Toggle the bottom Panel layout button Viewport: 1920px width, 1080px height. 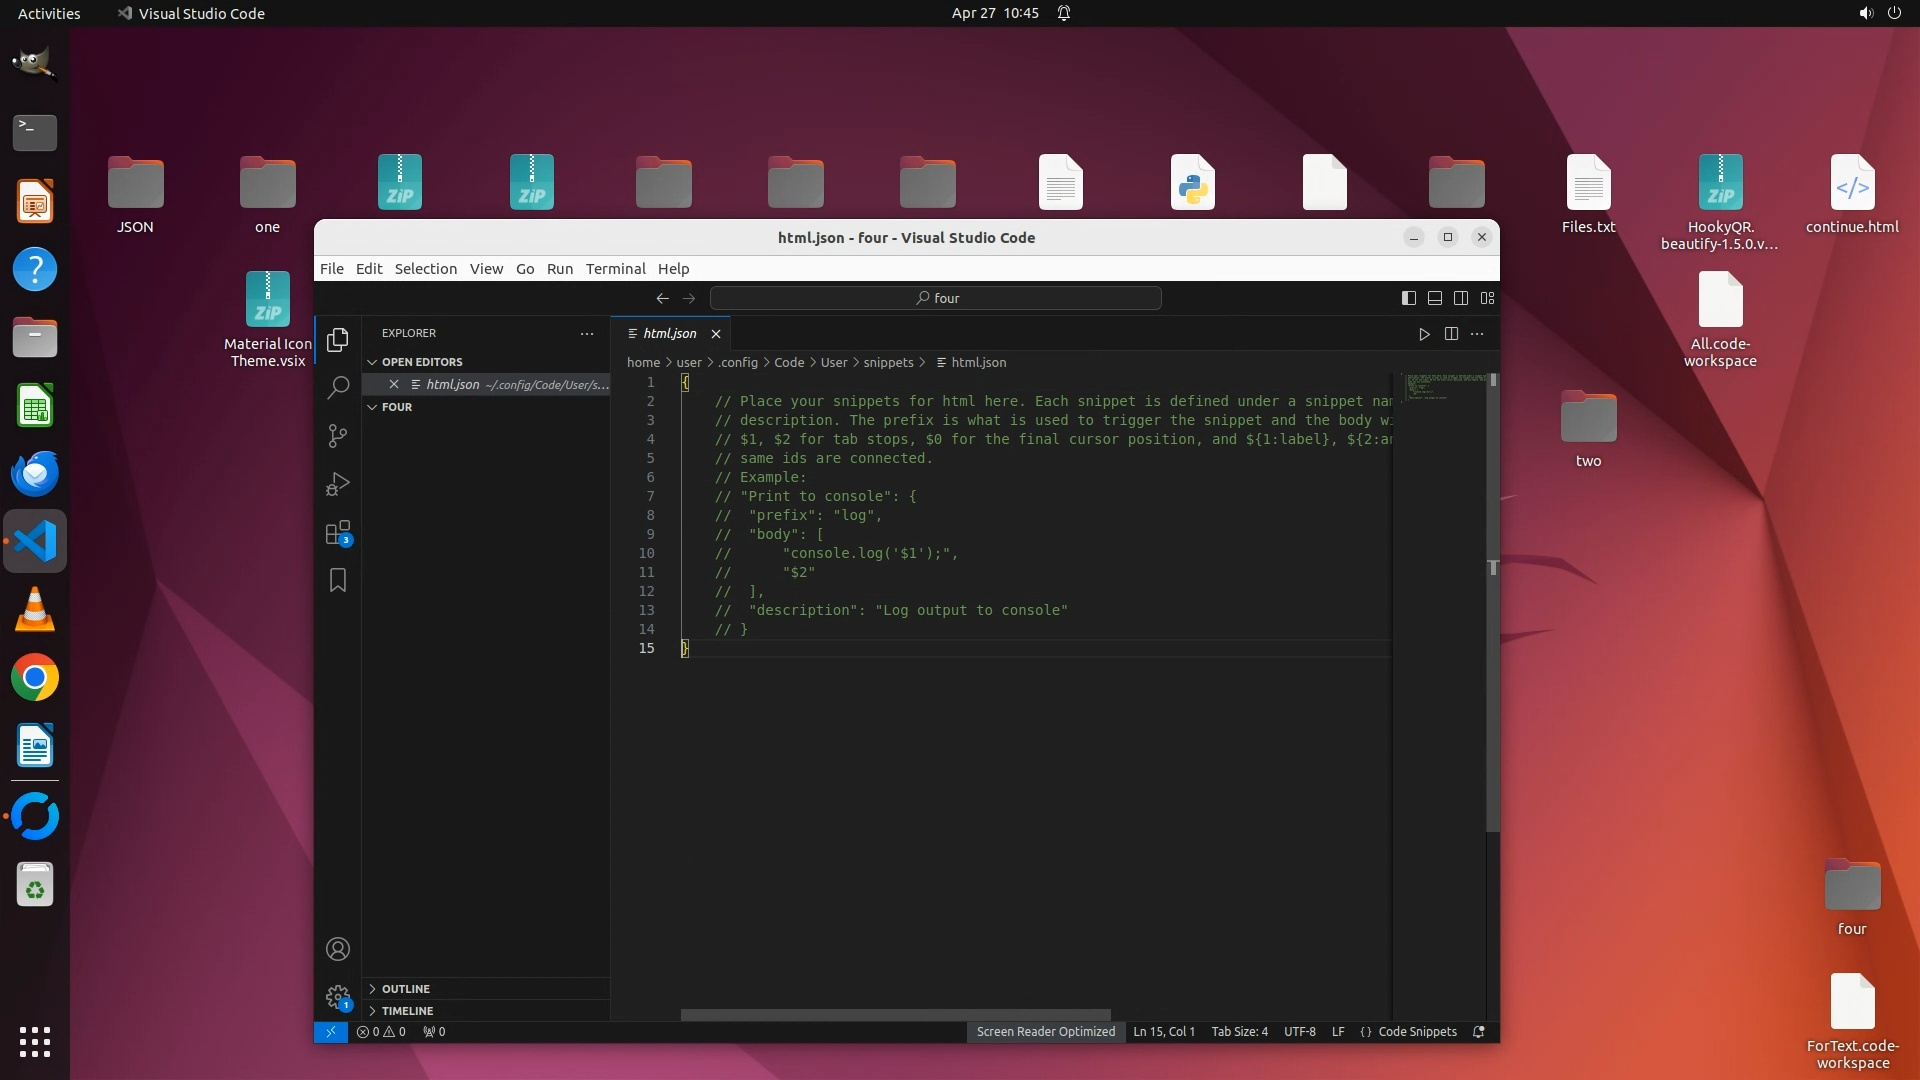point(1434,298)
